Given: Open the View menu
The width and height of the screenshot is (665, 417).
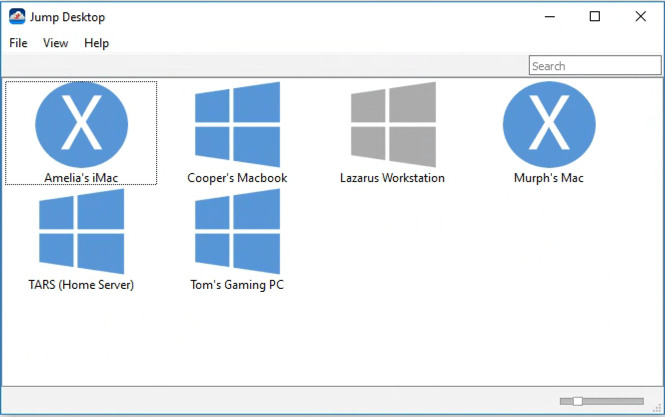Looking at the screenshot, I should 56,43.
